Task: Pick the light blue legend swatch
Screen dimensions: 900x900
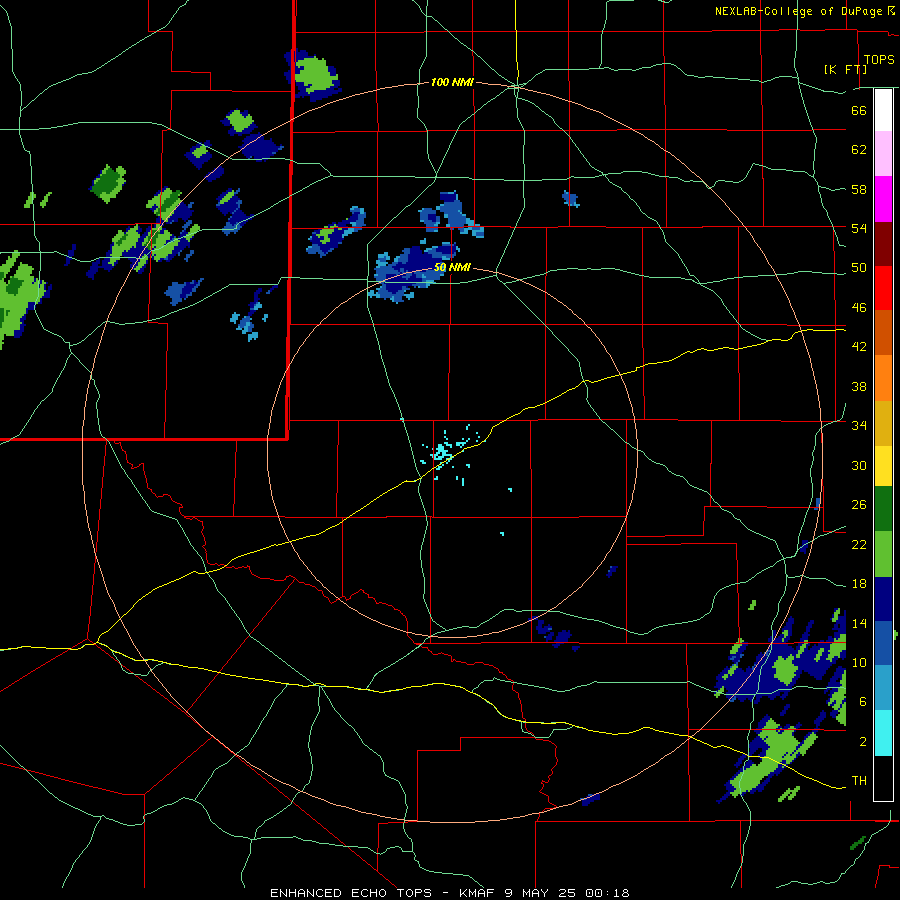Action: 883,688
